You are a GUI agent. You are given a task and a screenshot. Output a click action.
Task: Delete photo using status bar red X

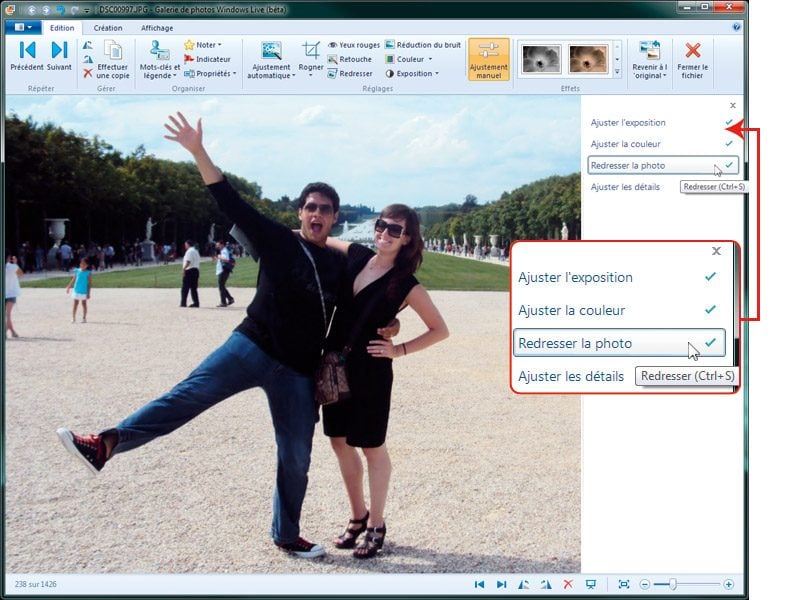pyautogui.click(x=568, y=584)
